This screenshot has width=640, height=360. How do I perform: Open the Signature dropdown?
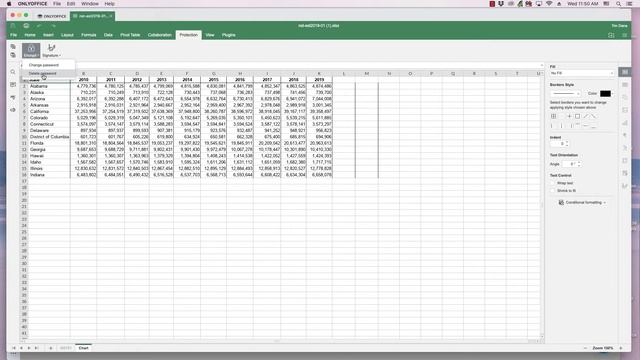click(x=51, y=50)
